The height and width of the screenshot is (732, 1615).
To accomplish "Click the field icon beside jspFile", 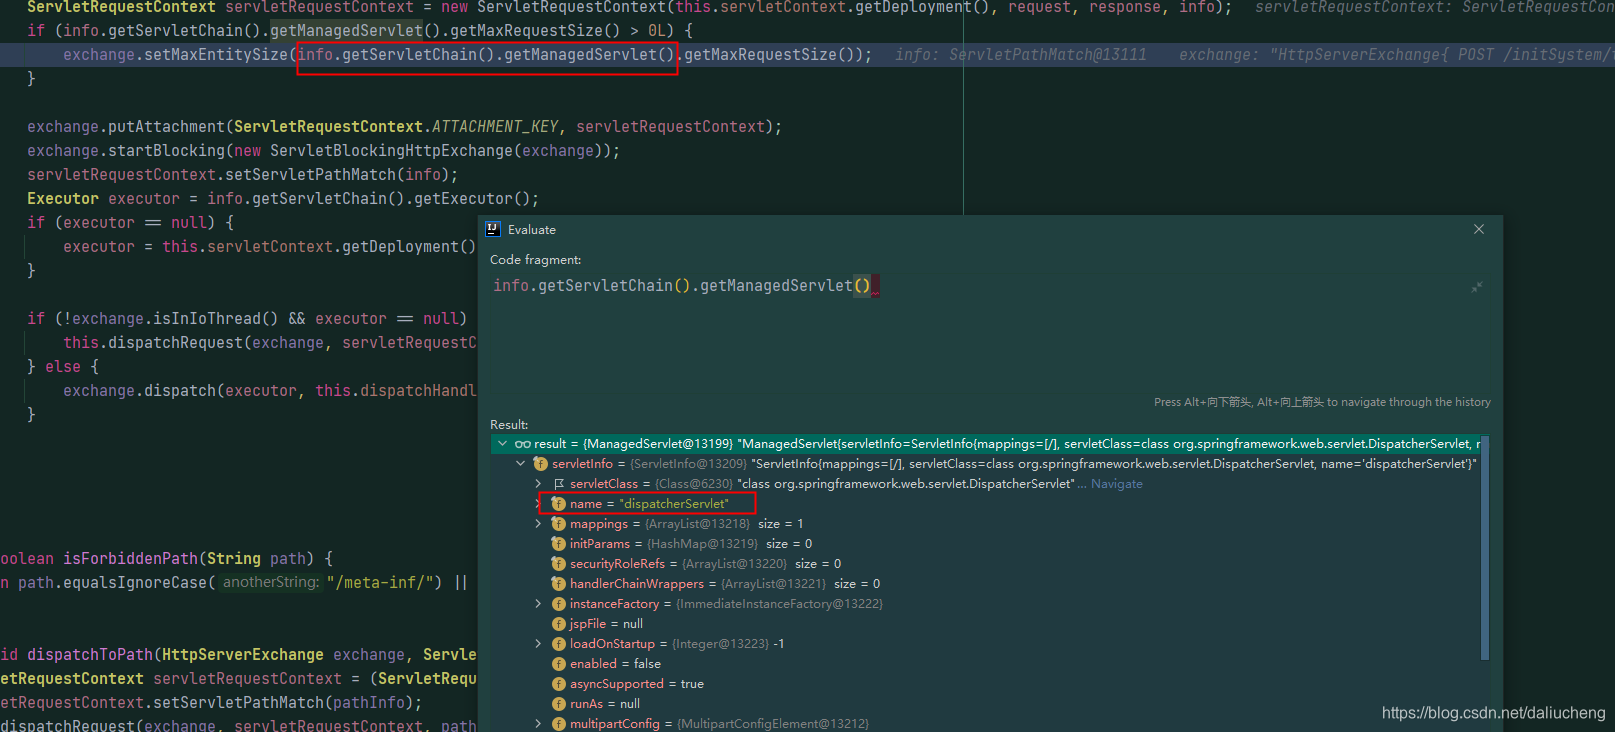I will click(559, 623).
